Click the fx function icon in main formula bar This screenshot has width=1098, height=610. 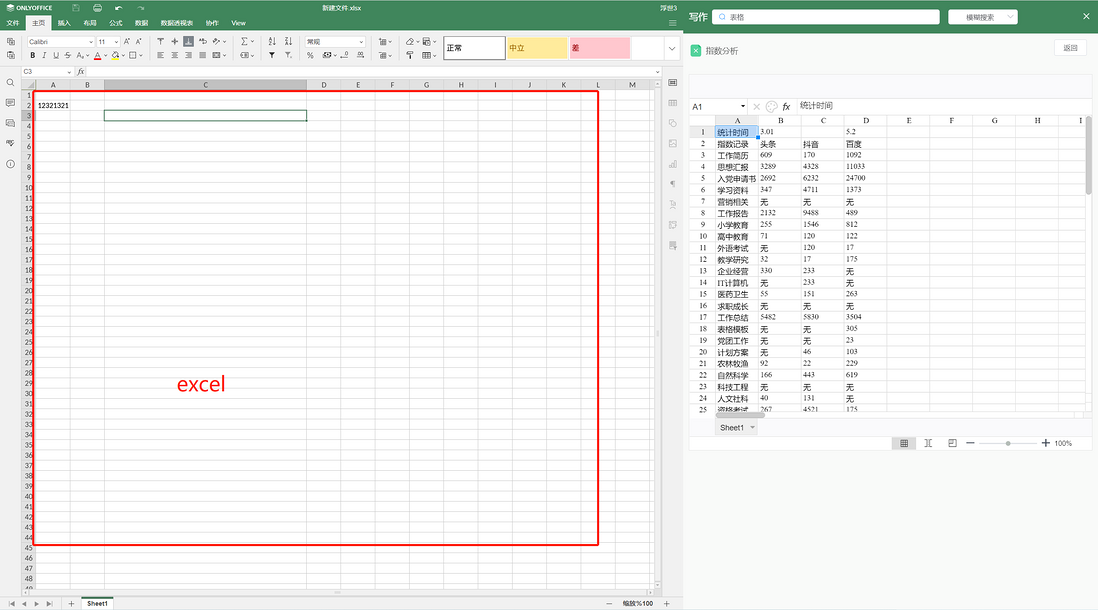[x=81, y=71]
